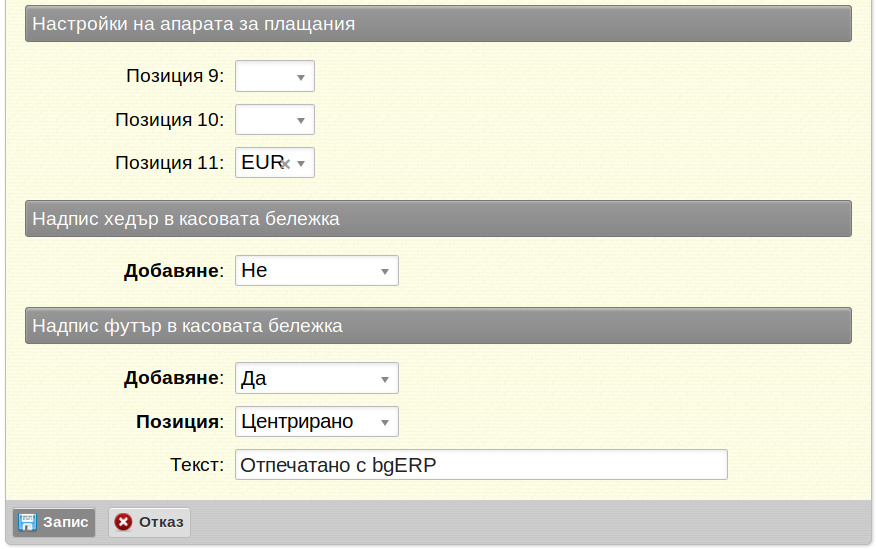This screenshot has width=876, height=549.
Task: Click the Настройки на апарата за плащания header
Action: [438, 23]
